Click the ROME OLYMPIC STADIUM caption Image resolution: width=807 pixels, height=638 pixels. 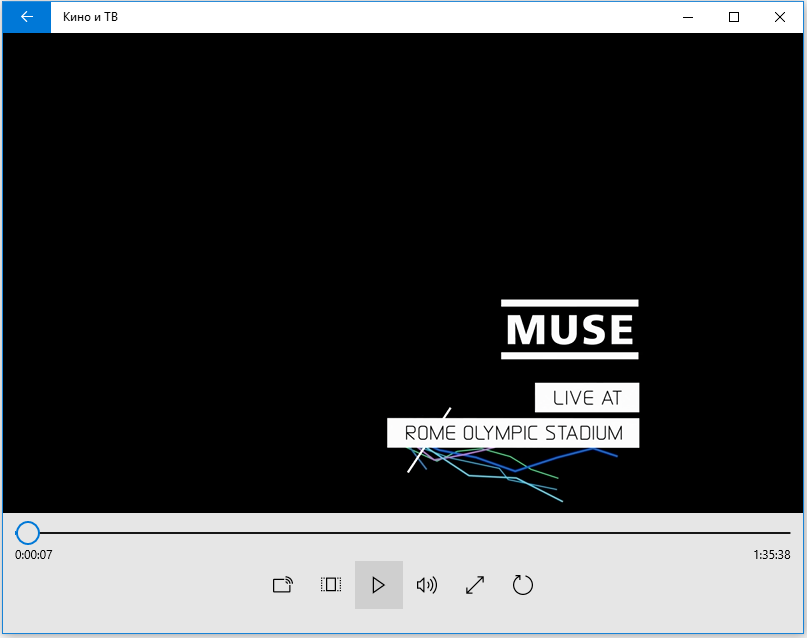point(513,433)
